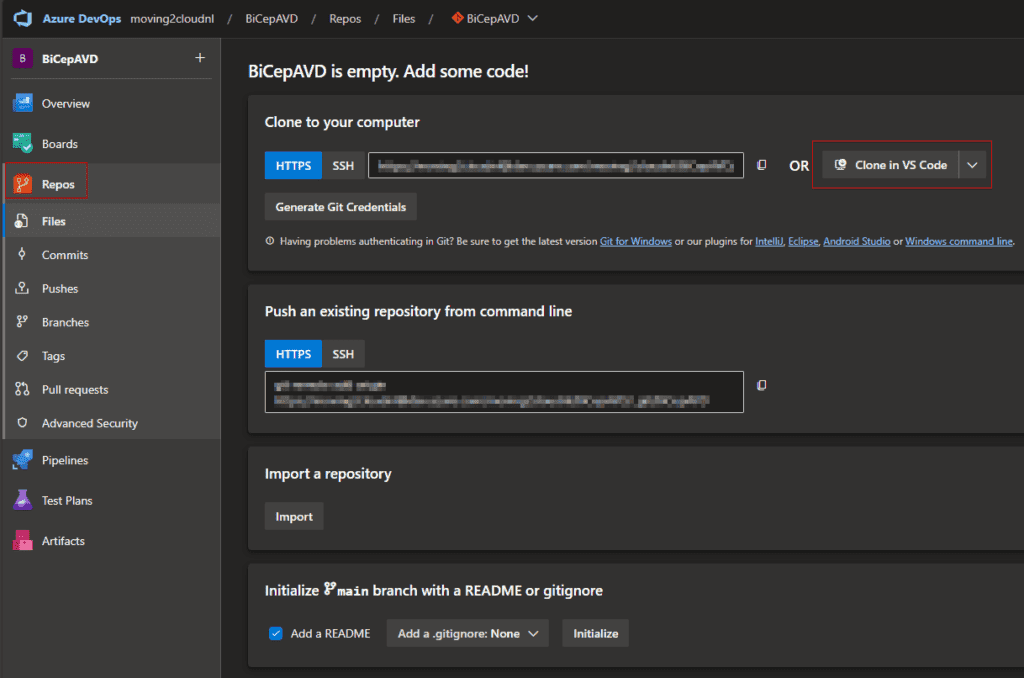Open the Git for Windows link
Viewport: 1024px width, 678px height.
636,241
